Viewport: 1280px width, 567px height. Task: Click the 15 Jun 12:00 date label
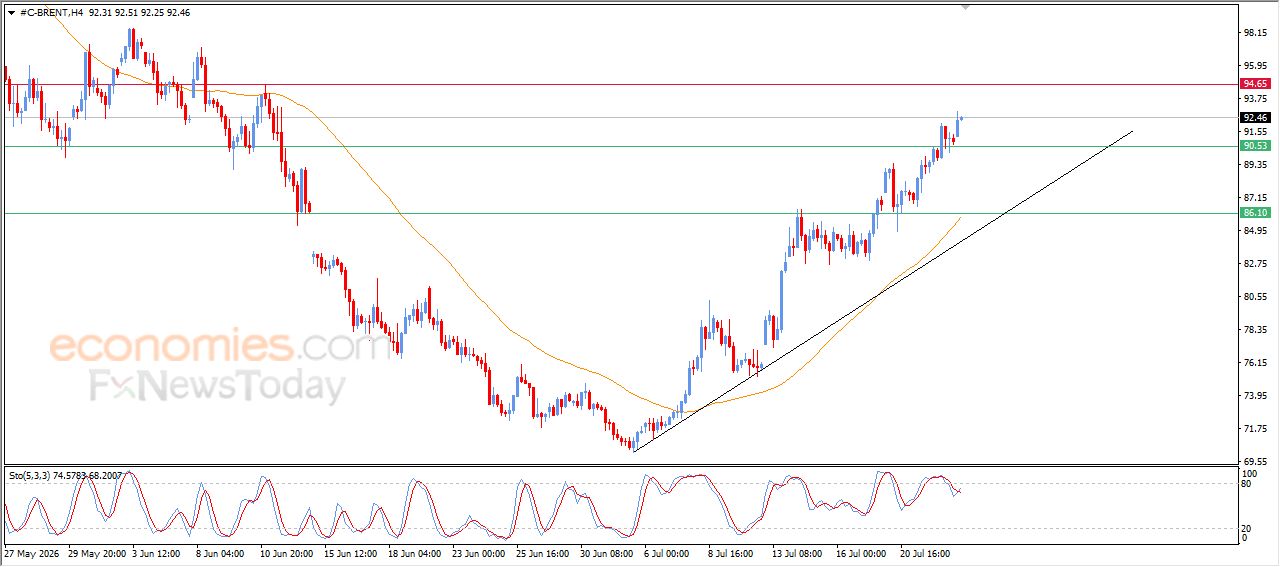[351, 553]
